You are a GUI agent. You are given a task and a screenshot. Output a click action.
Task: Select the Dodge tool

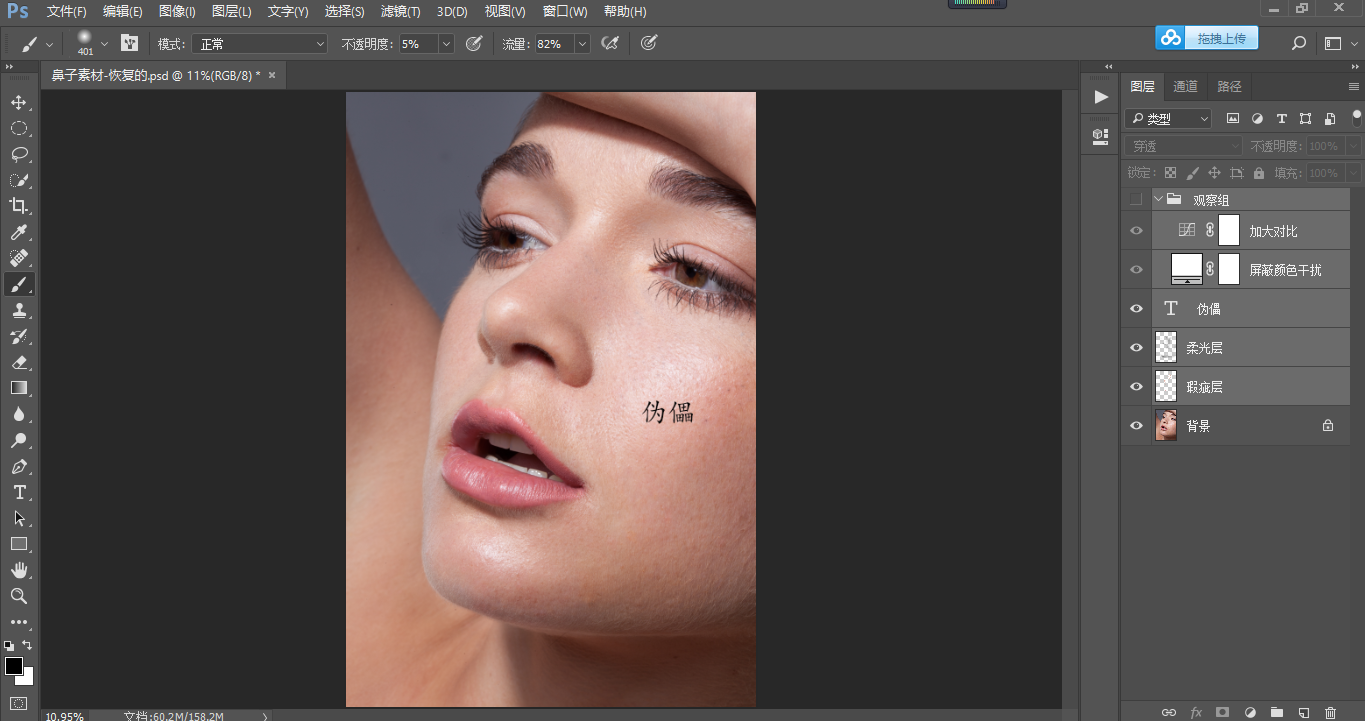(19, 440)
